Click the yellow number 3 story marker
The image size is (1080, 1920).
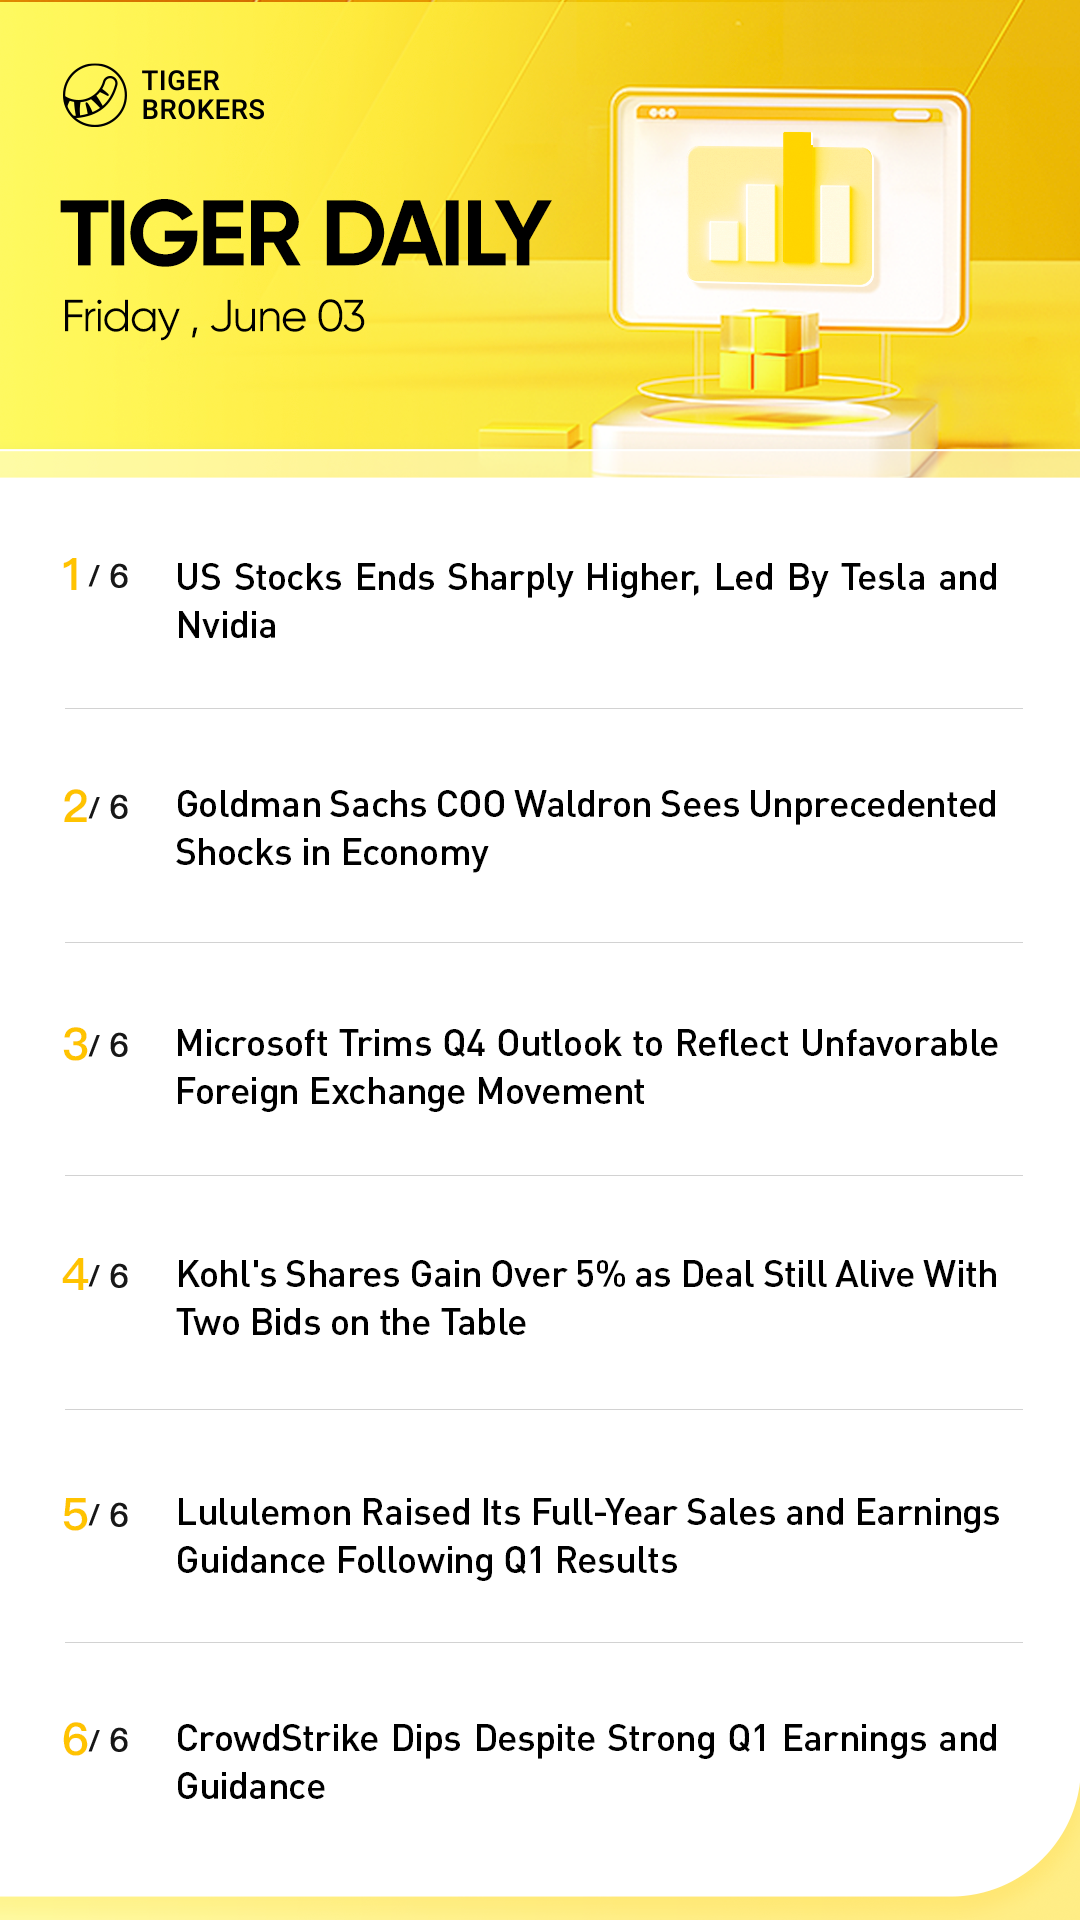coord(75,1045)
